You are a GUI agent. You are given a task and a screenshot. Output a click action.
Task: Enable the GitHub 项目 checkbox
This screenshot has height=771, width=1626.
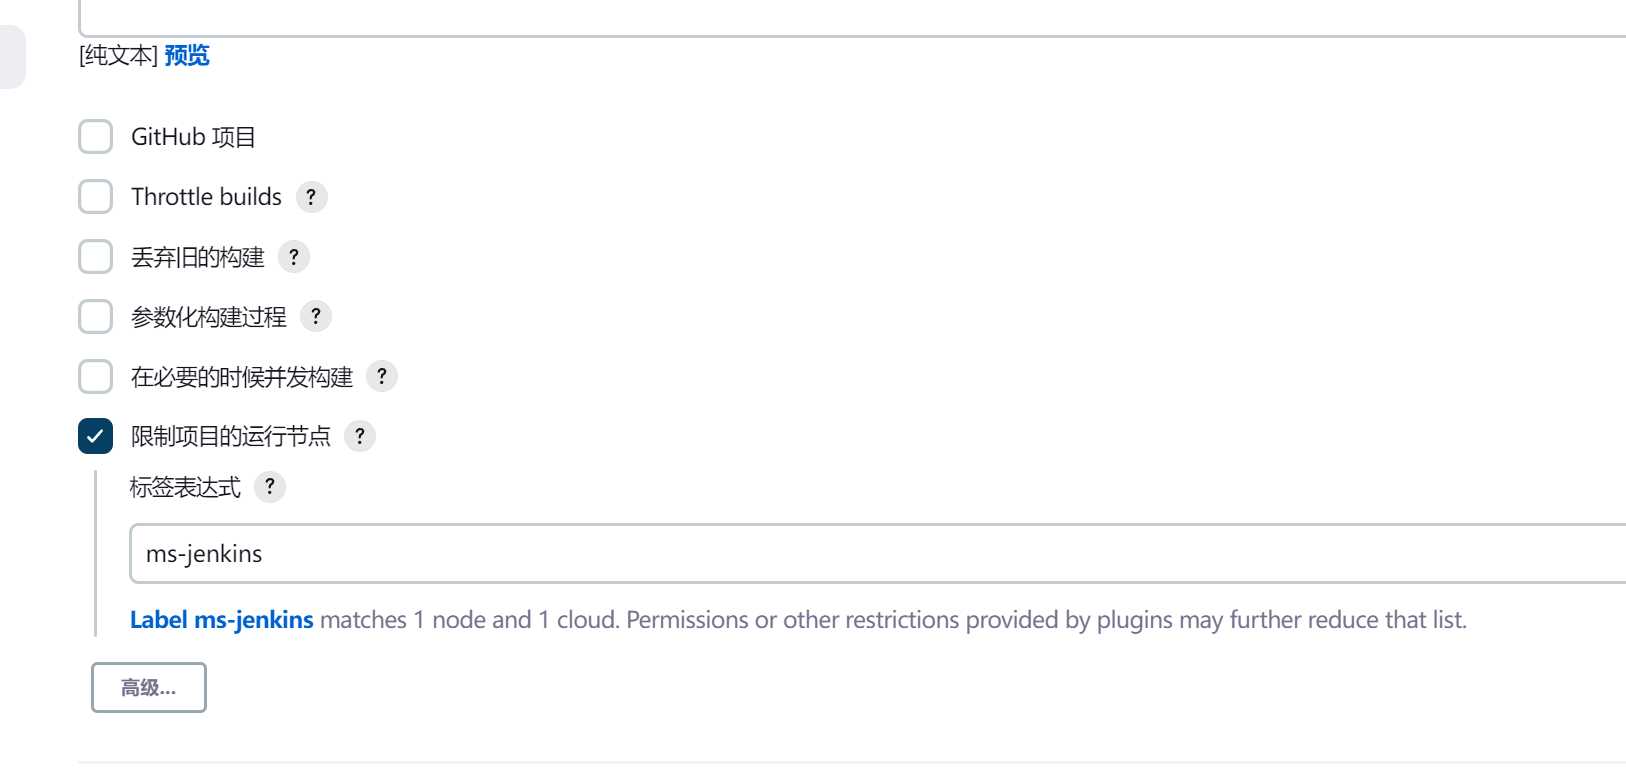click(x=96, y=137)
